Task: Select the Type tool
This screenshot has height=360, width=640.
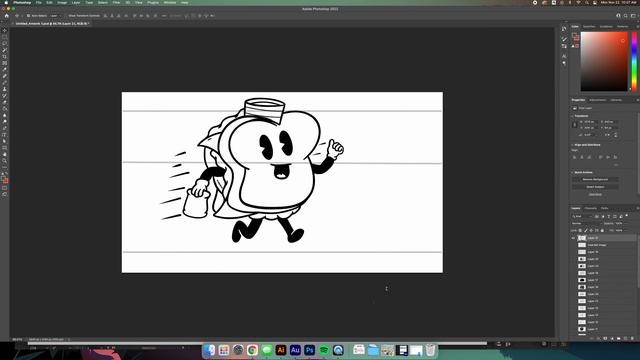Action: coord(4,135)
